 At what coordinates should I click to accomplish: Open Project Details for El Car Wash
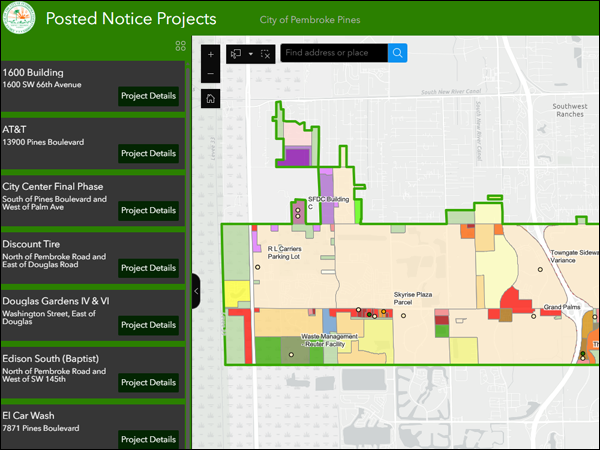pyautogui.click(x=148, y=439)
